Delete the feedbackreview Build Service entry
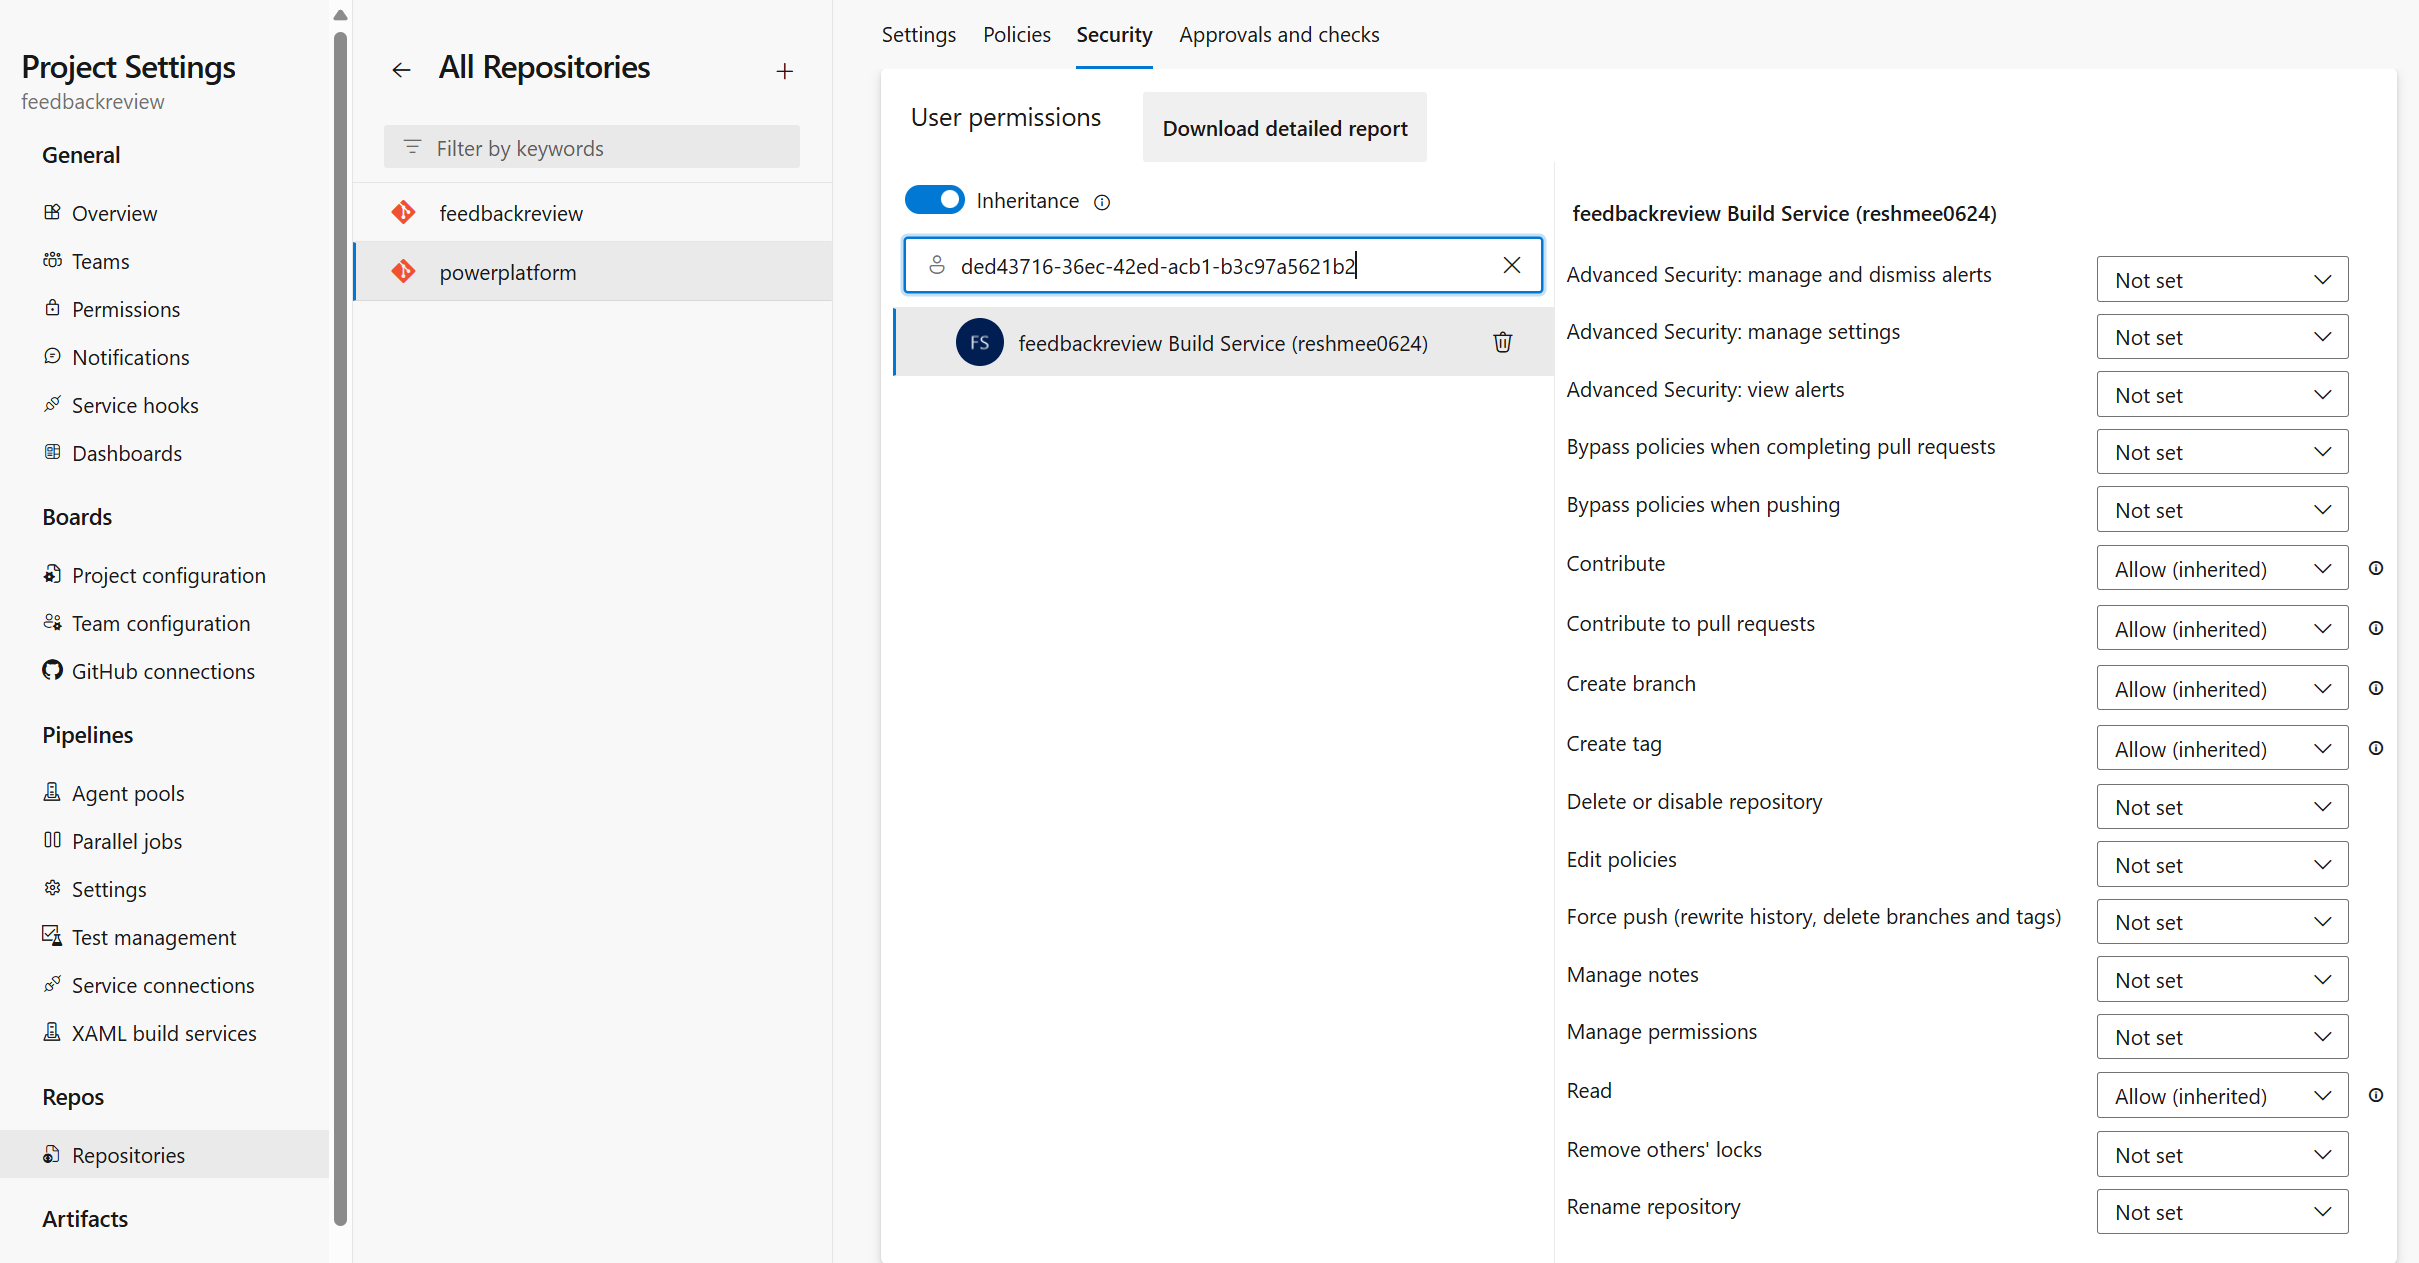This screenshot has width=2419, height=1263. click(x=1502, y=342)
